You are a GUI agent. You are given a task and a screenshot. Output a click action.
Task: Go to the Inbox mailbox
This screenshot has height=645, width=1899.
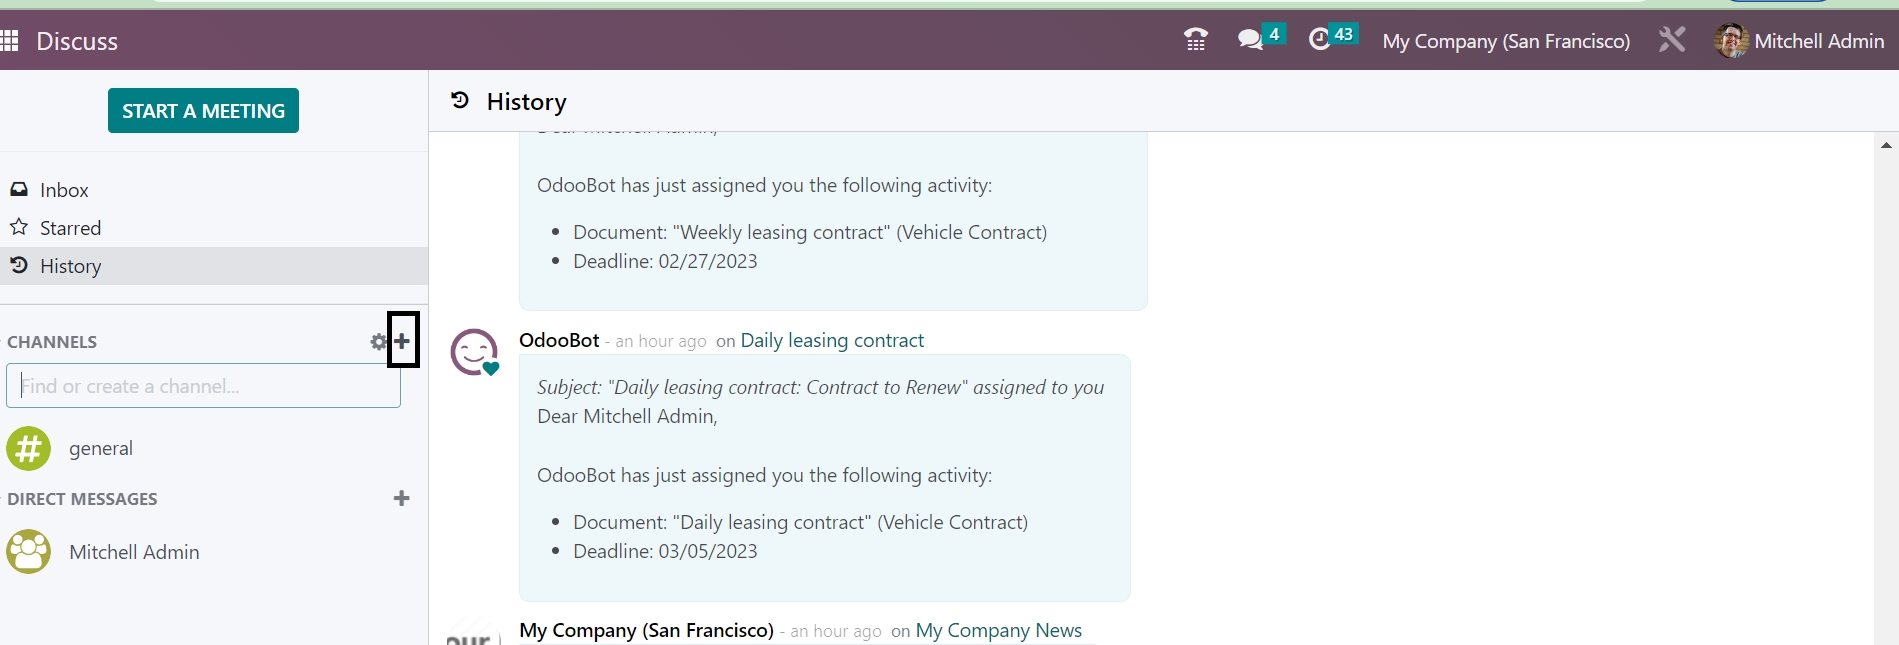[64, 190]
